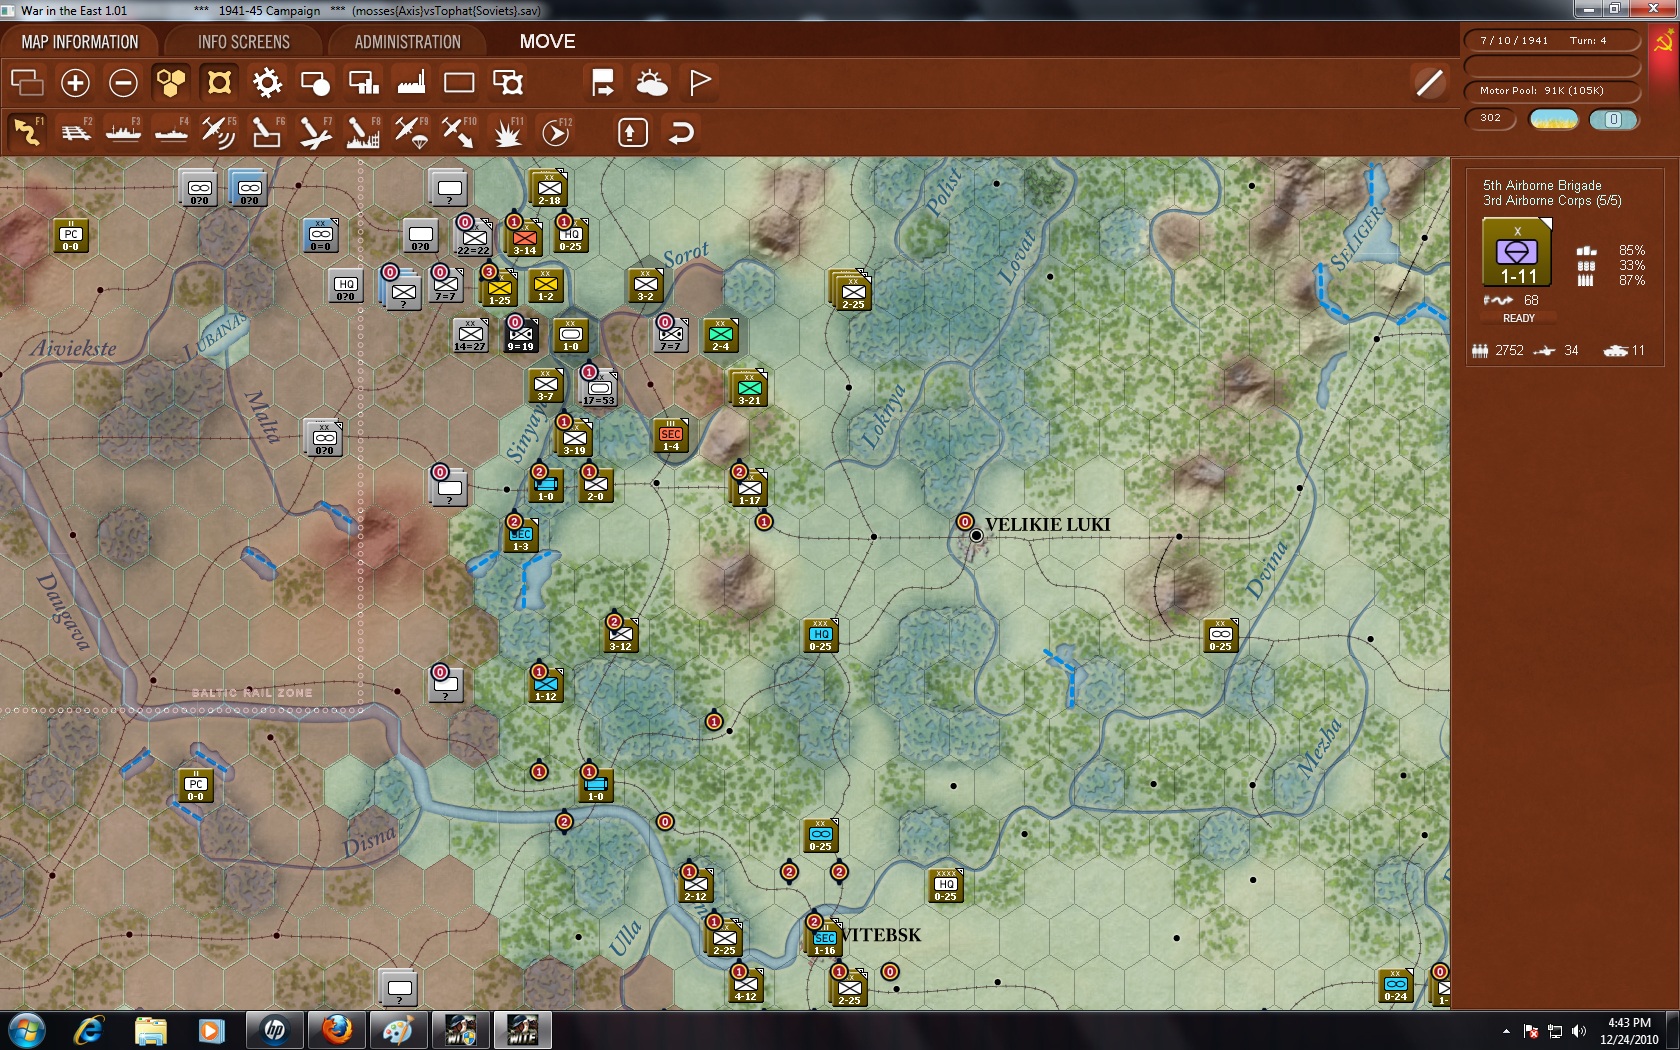Click the diagonal slash button
Viewport: 1680px width, 1050px height.
pos(1430,83)
